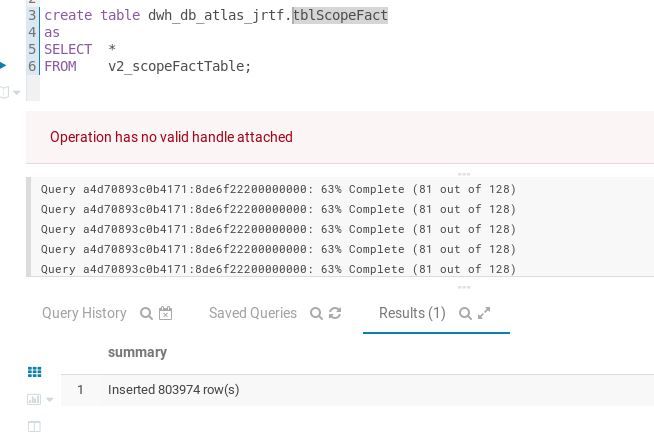The image size is (654, 432).
Task: Refresh the Saved Queries list
Action: (x=335, y=313)
